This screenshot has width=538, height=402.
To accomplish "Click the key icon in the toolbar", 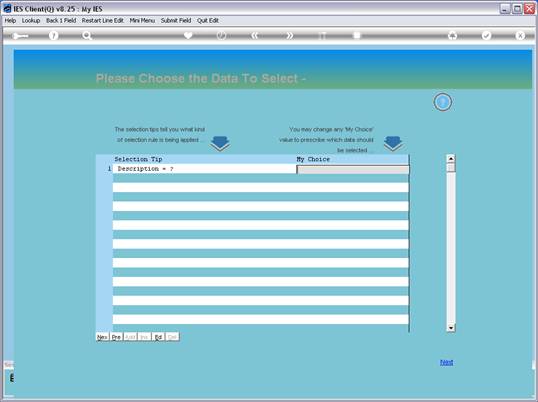I will 20,36.
